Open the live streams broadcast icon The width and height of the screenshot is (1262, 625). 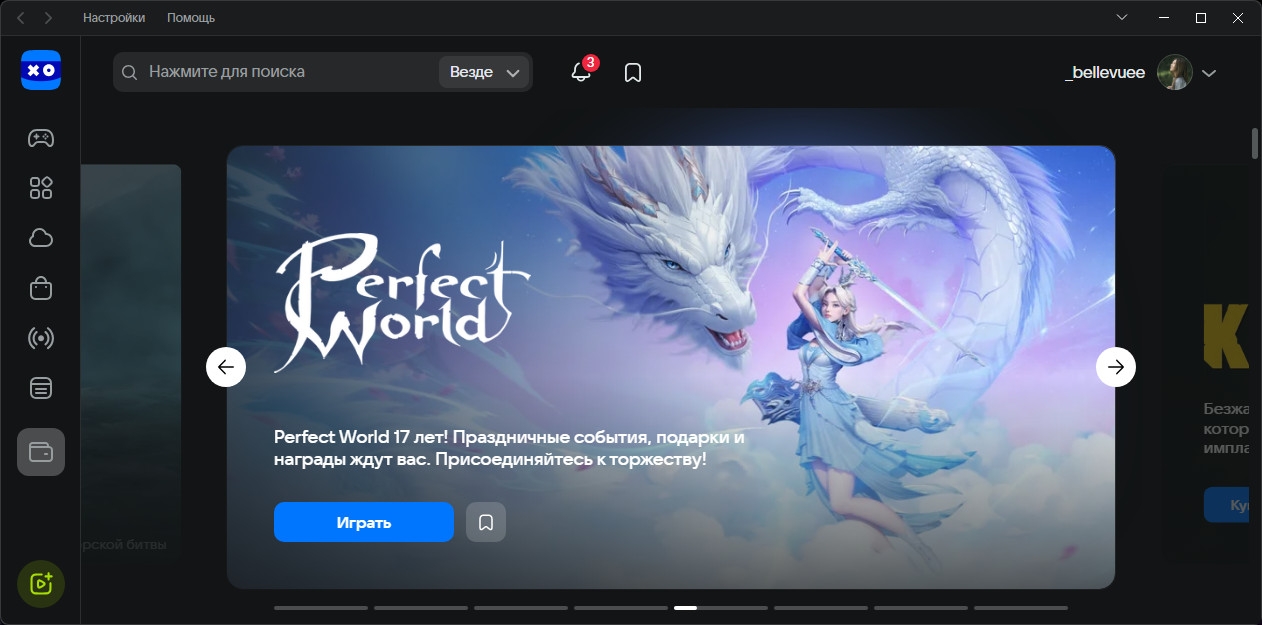[41, 338]
